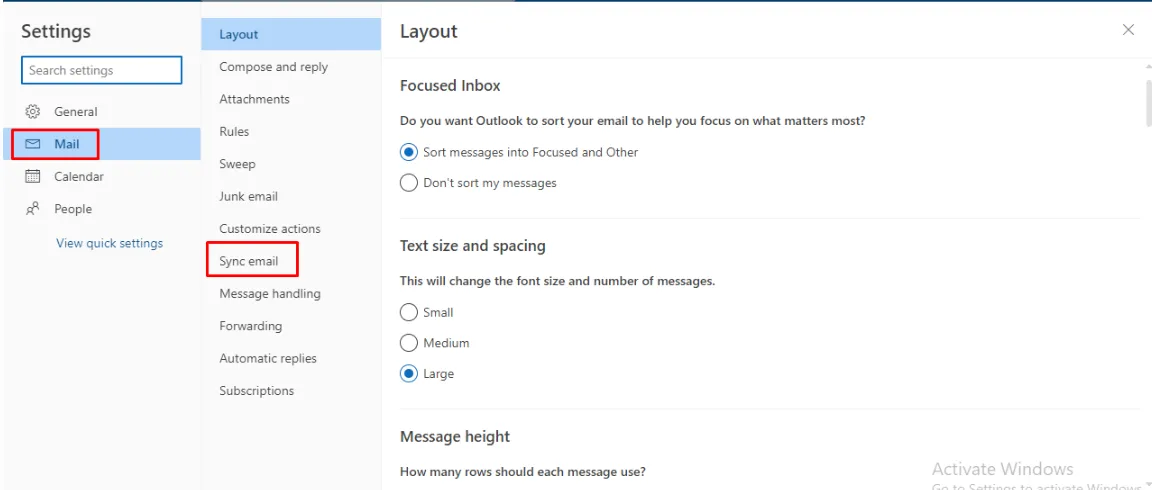The image size is (1152, 490).
Task: Go to the Rules section
Action: [x=234, y=132]
